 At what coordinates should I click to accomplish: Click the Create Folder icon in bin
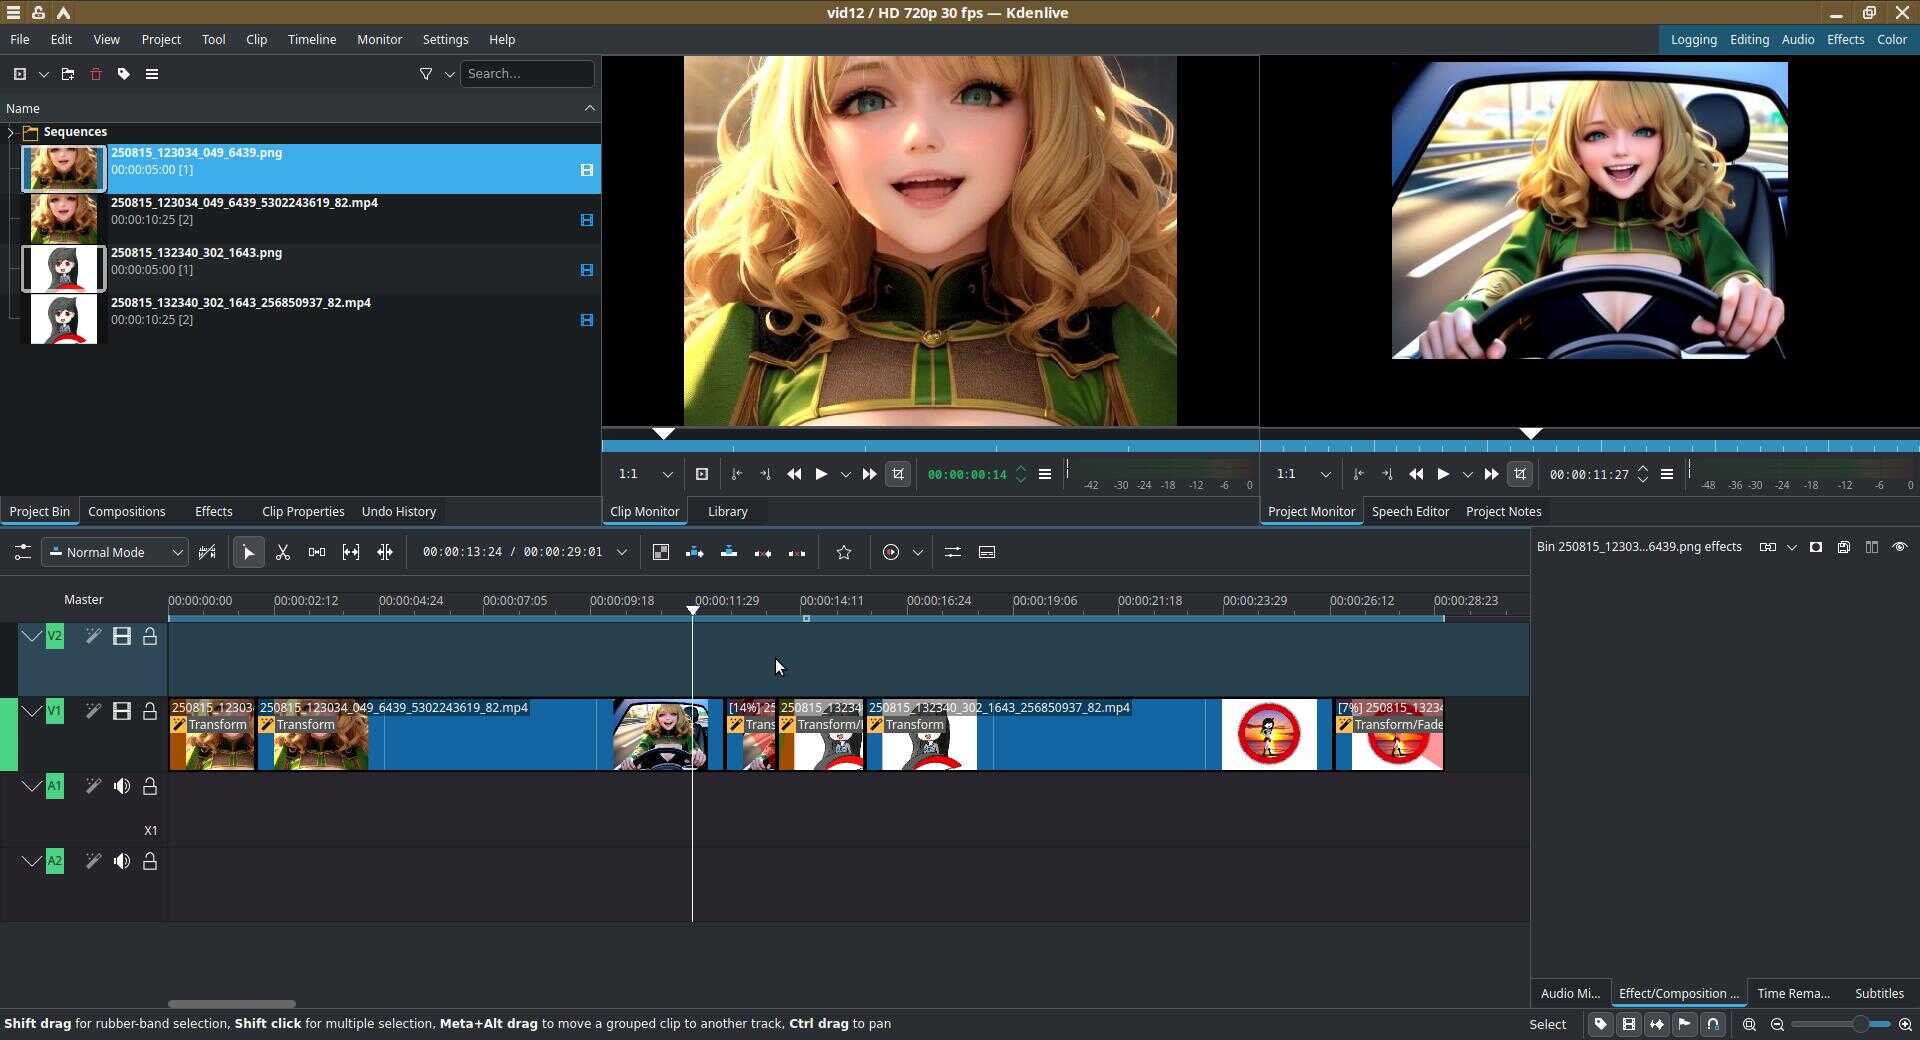tap(68, 74)
